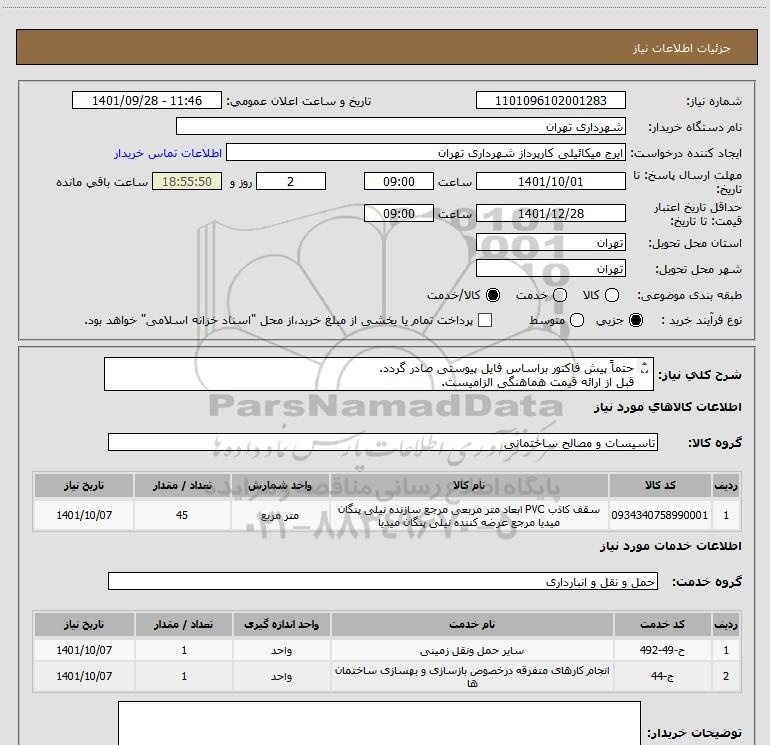Screen dimensions: 770x745
Task: Click service code ج-44
Action: pyautogui.click(x=662, y=676)
